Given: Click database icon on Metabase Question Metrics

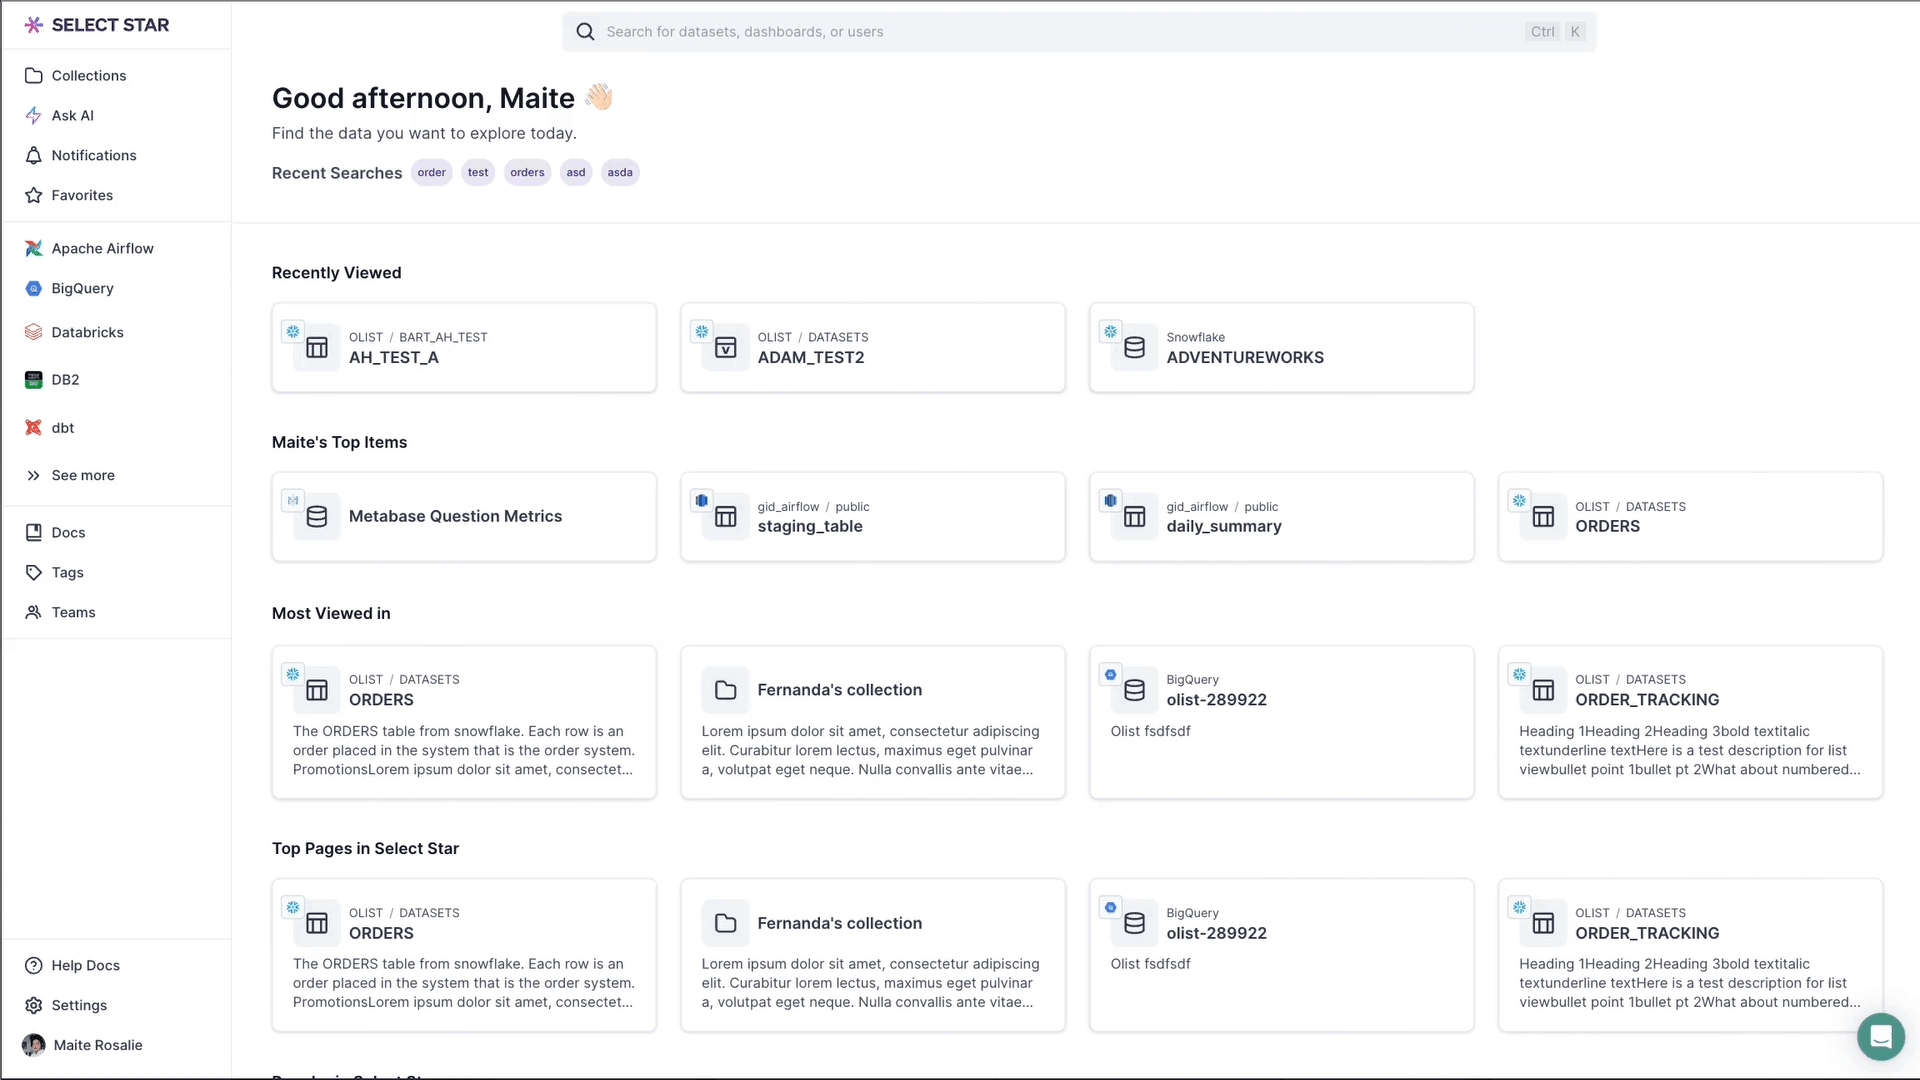Looking at the screenshot, I should pos(317,517).
